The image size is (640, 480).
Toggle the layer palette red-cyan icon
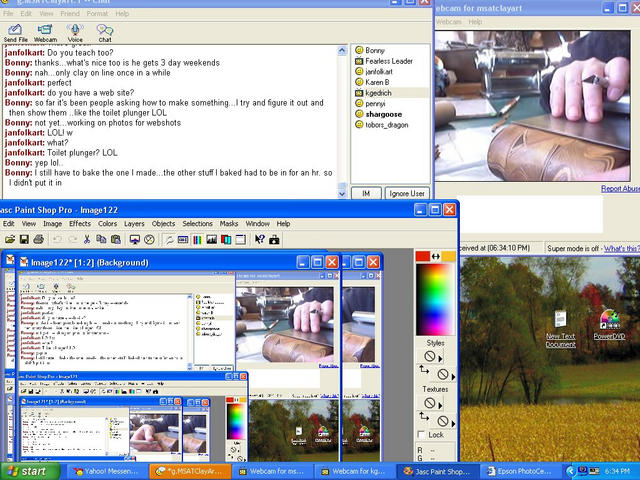click(x=226, y=239)
